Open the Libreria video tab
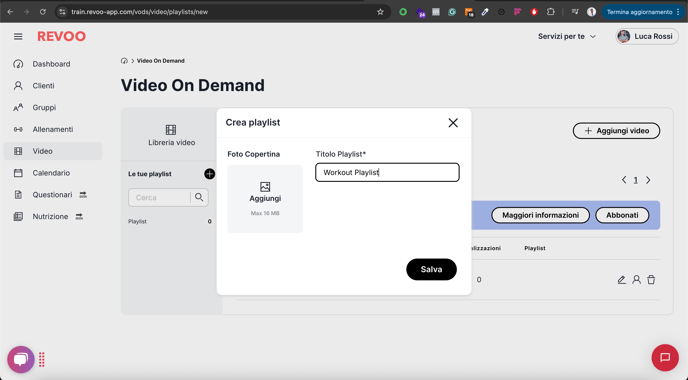 pos(172,135)
